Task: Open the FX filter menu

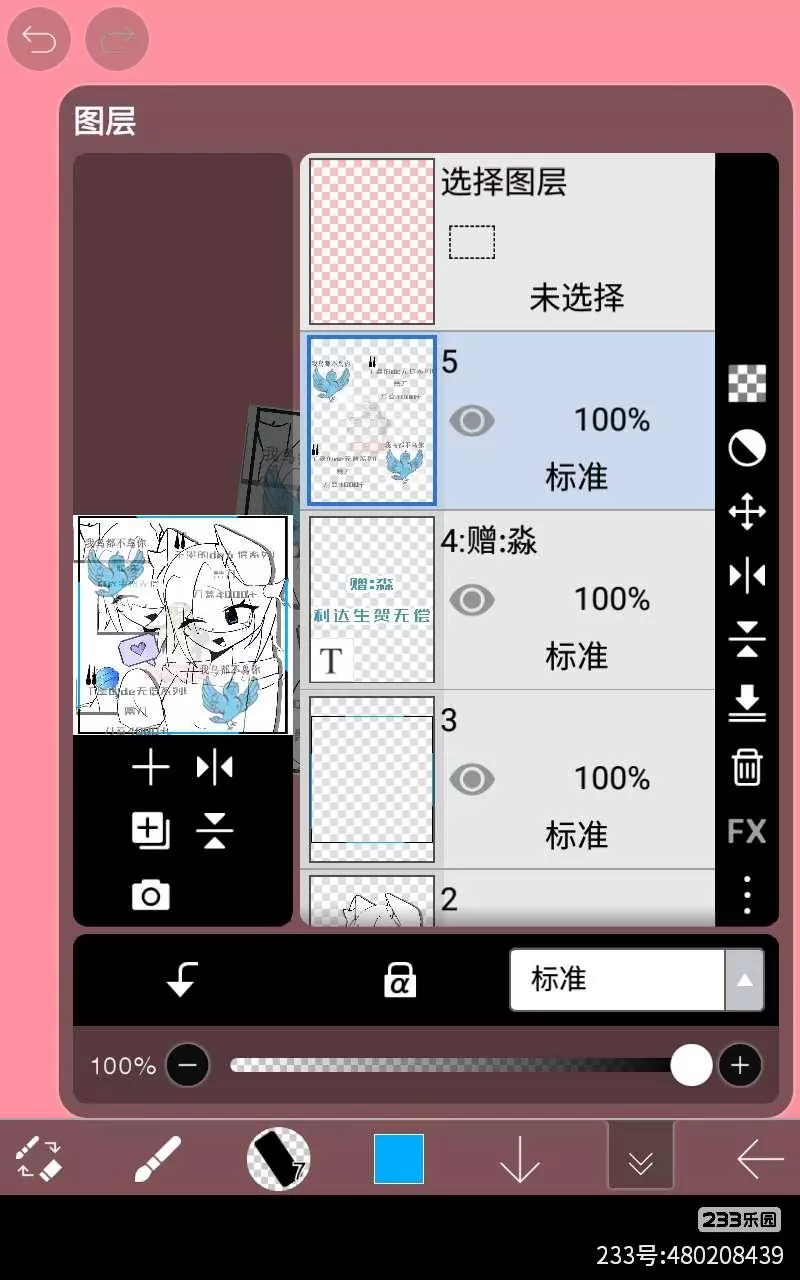Action: pos(747,831)
